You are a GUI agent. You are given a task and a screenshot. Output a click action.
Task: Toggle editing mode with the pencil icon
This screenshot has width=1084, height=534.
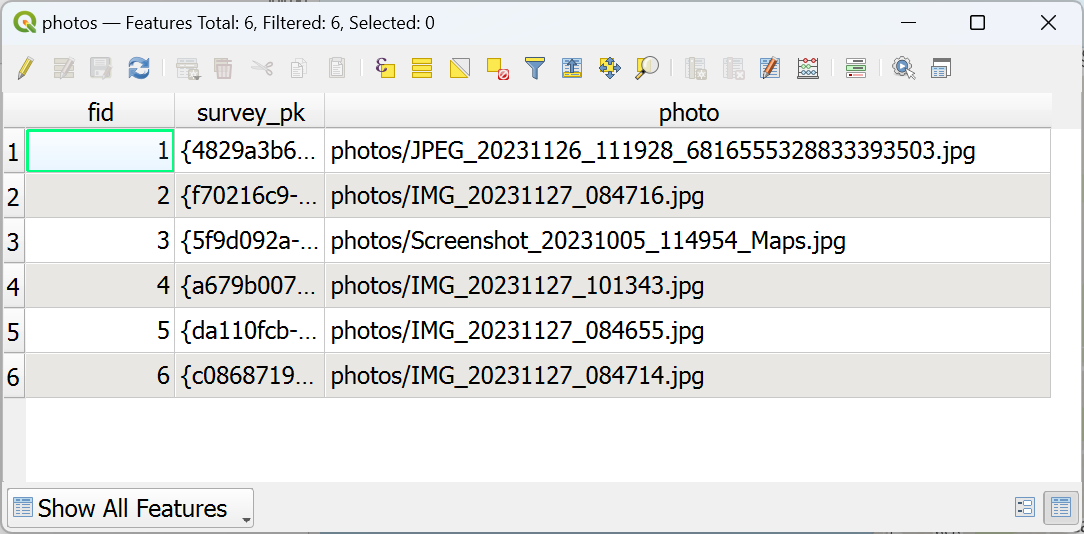pyautogui.click(x=26, y=68)
